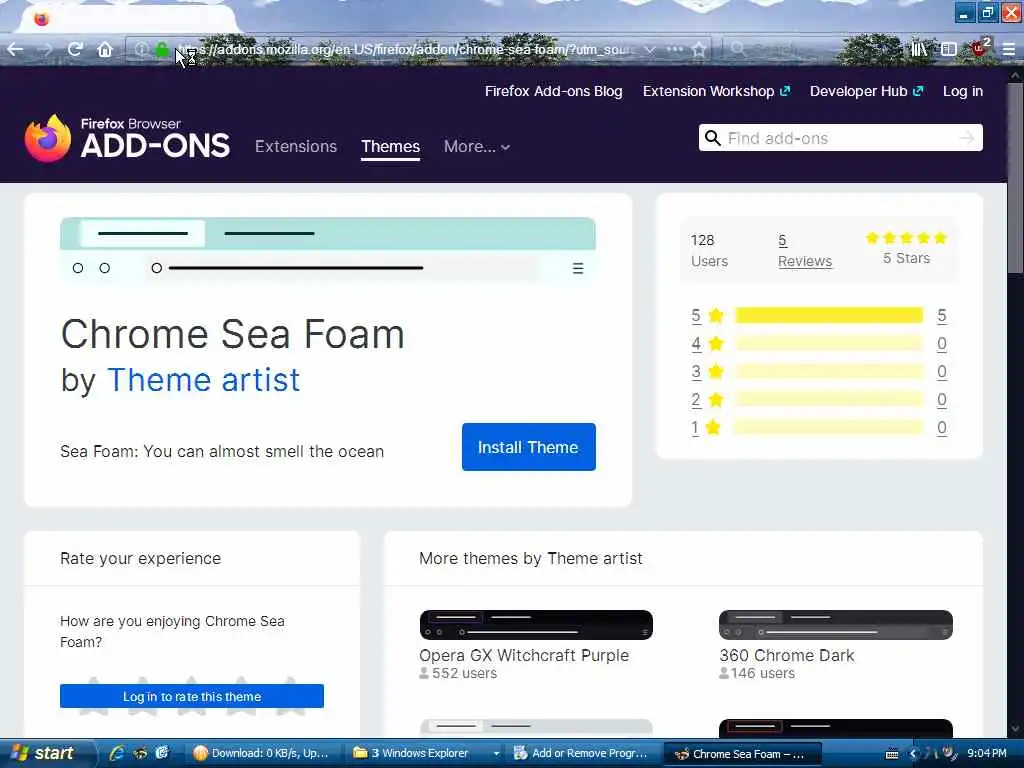Open the Download taskbar button
This screenshot has width=1024, height=768.
(261, 753)
